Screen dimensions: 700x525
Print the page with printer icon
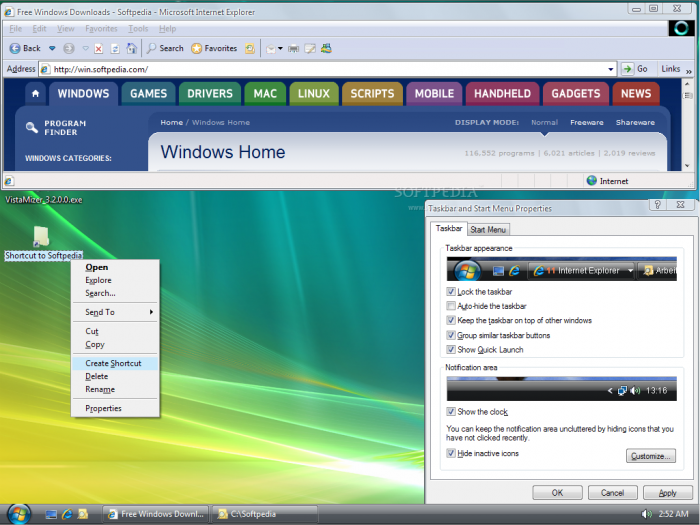[293, 48]
